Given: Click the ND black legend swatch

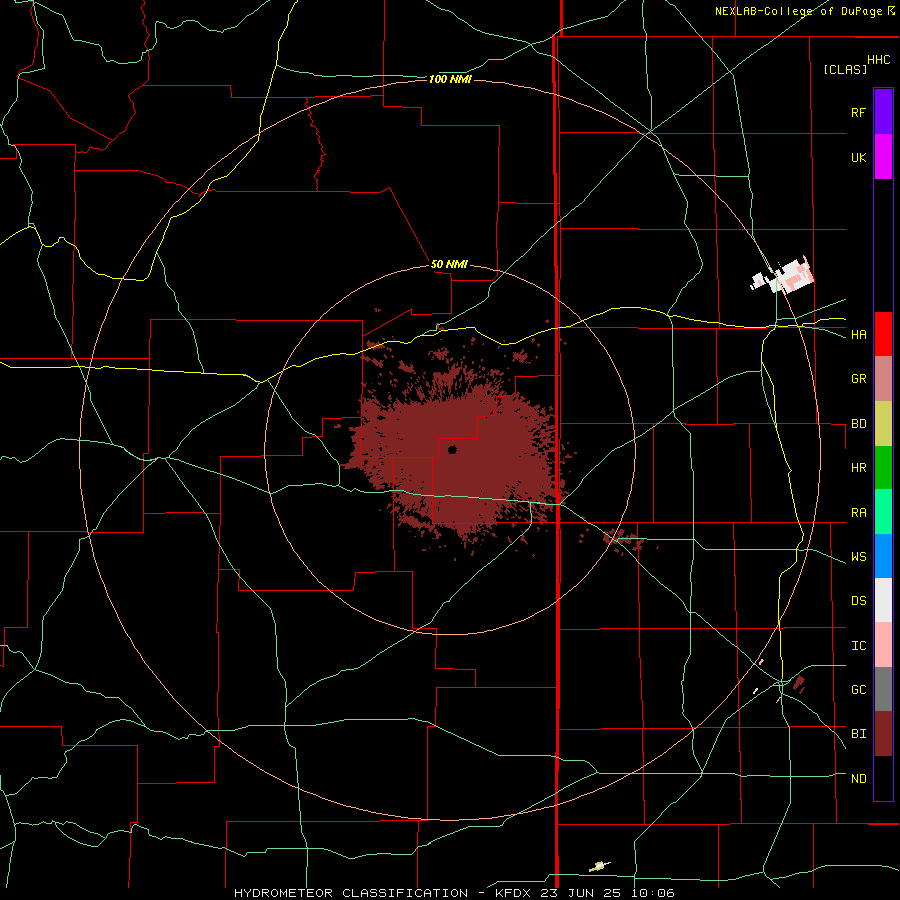Looking at the screenshot, I should [883, 778].
